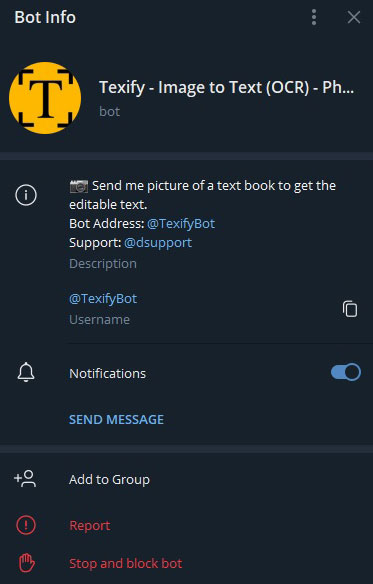The width and height of the screenshot is (373, 584).
Task: Click the truncated Texify bot title text
Action: 226,88
